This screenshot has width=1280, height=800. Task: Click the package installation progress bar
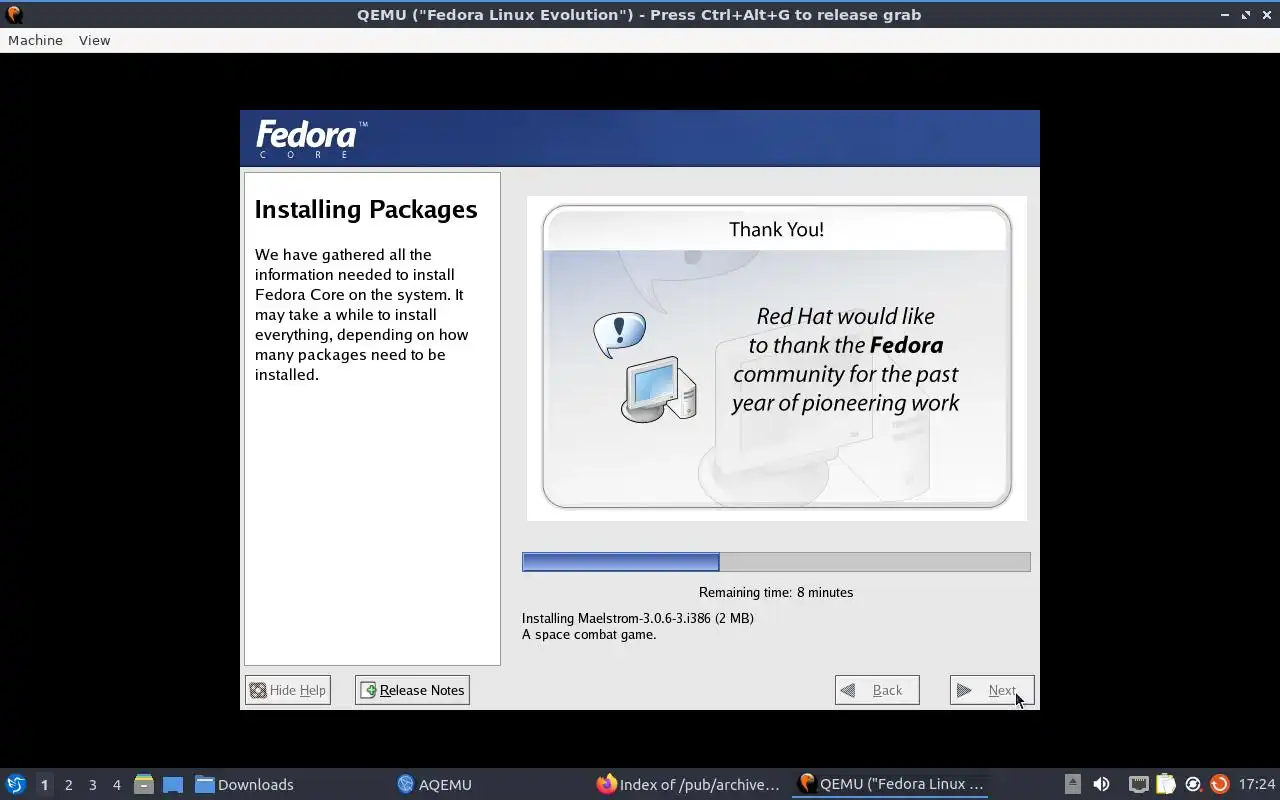pos(776,562)
